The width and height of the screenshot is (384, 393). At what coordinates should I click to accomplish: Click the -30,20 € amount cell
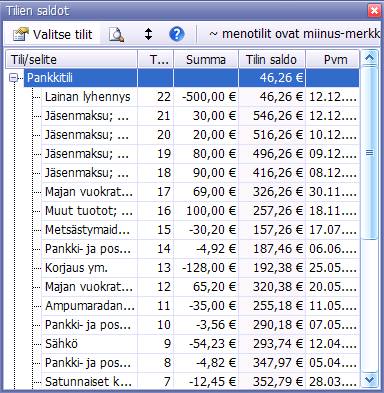206,230
